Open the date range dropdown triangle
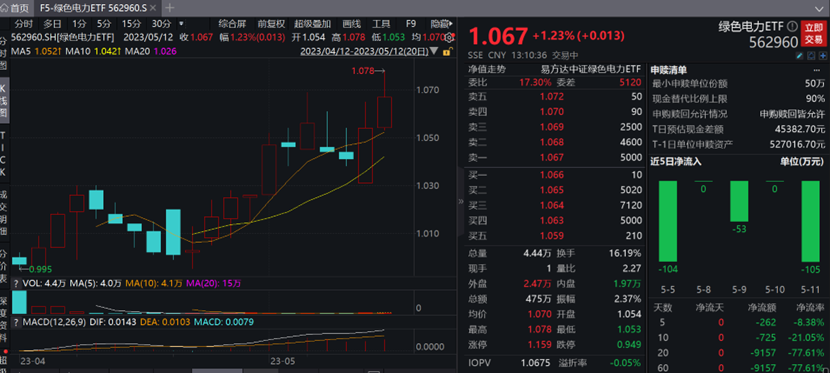This screenshot has height=373, width=830. 434,51
